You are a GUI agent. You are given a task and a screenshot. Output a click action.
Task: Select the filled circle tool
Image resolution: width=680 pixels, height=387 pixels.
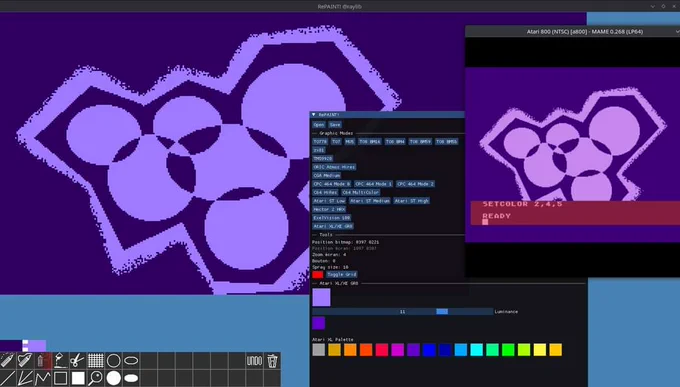tap(113, 378)
